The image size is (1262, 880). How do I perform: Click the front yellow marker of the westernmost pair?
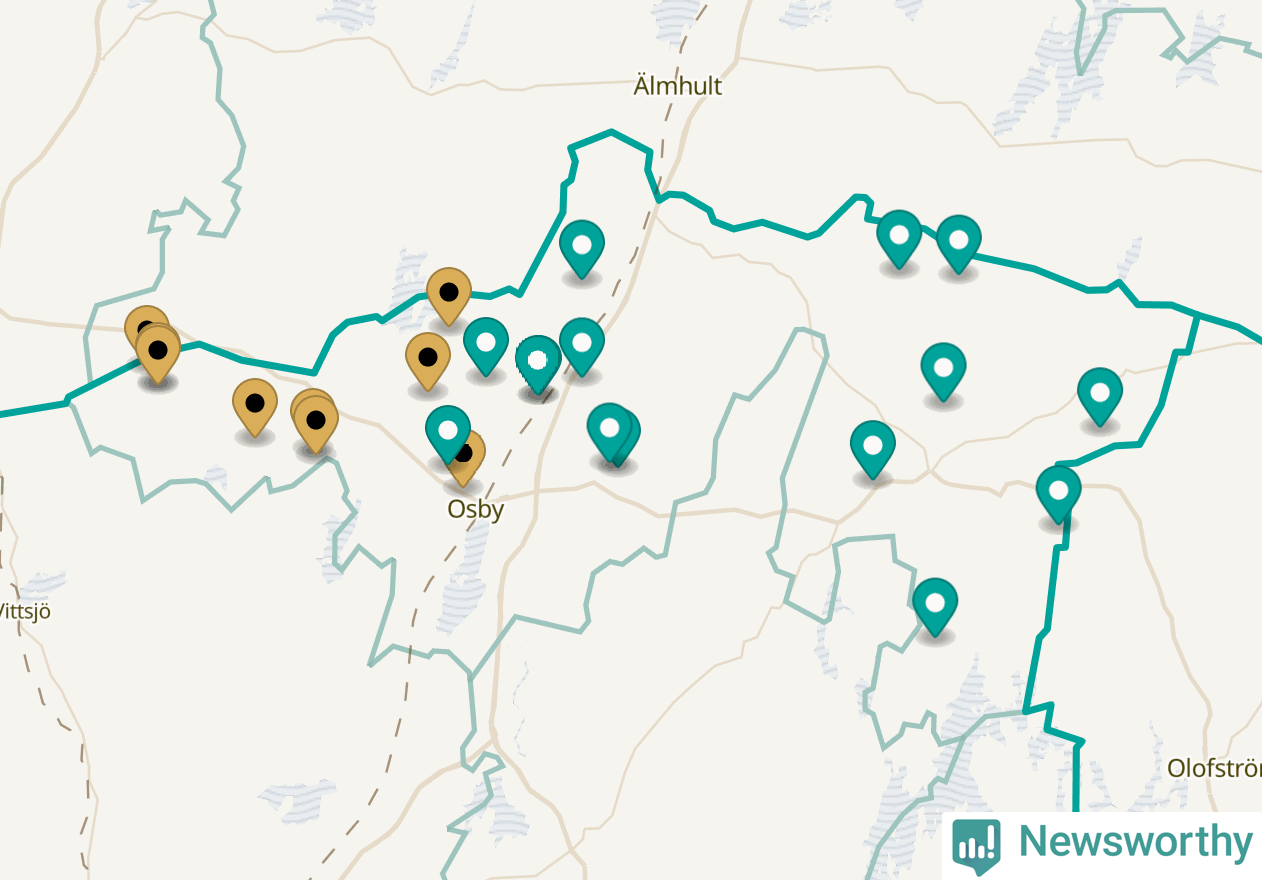click(158, 353)
